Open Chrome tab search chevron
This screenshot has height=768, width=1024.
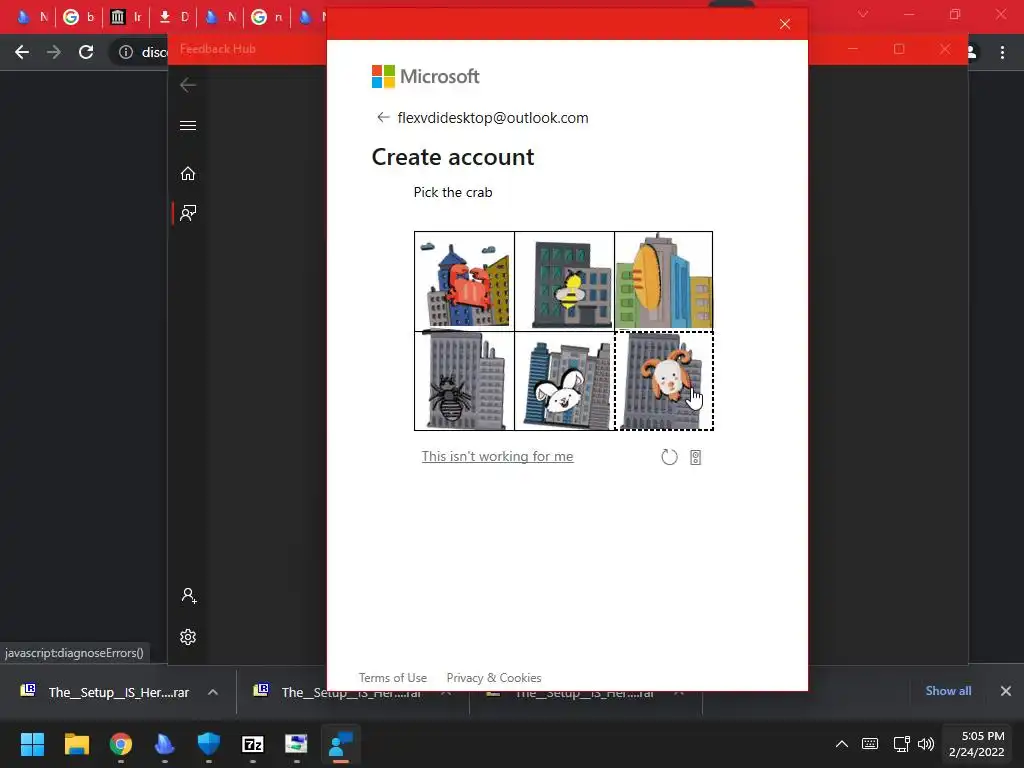(x=863, y=14)
